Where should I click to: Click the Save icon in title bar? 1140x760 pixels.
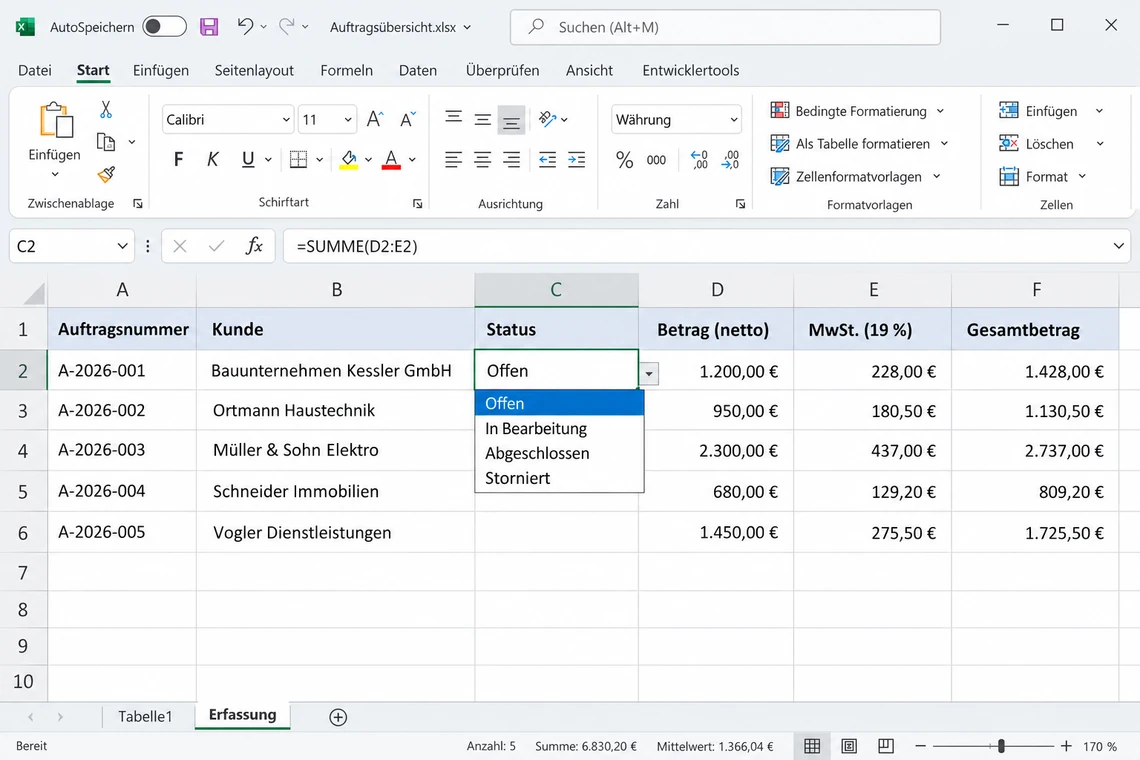click(x=209, y=27)
